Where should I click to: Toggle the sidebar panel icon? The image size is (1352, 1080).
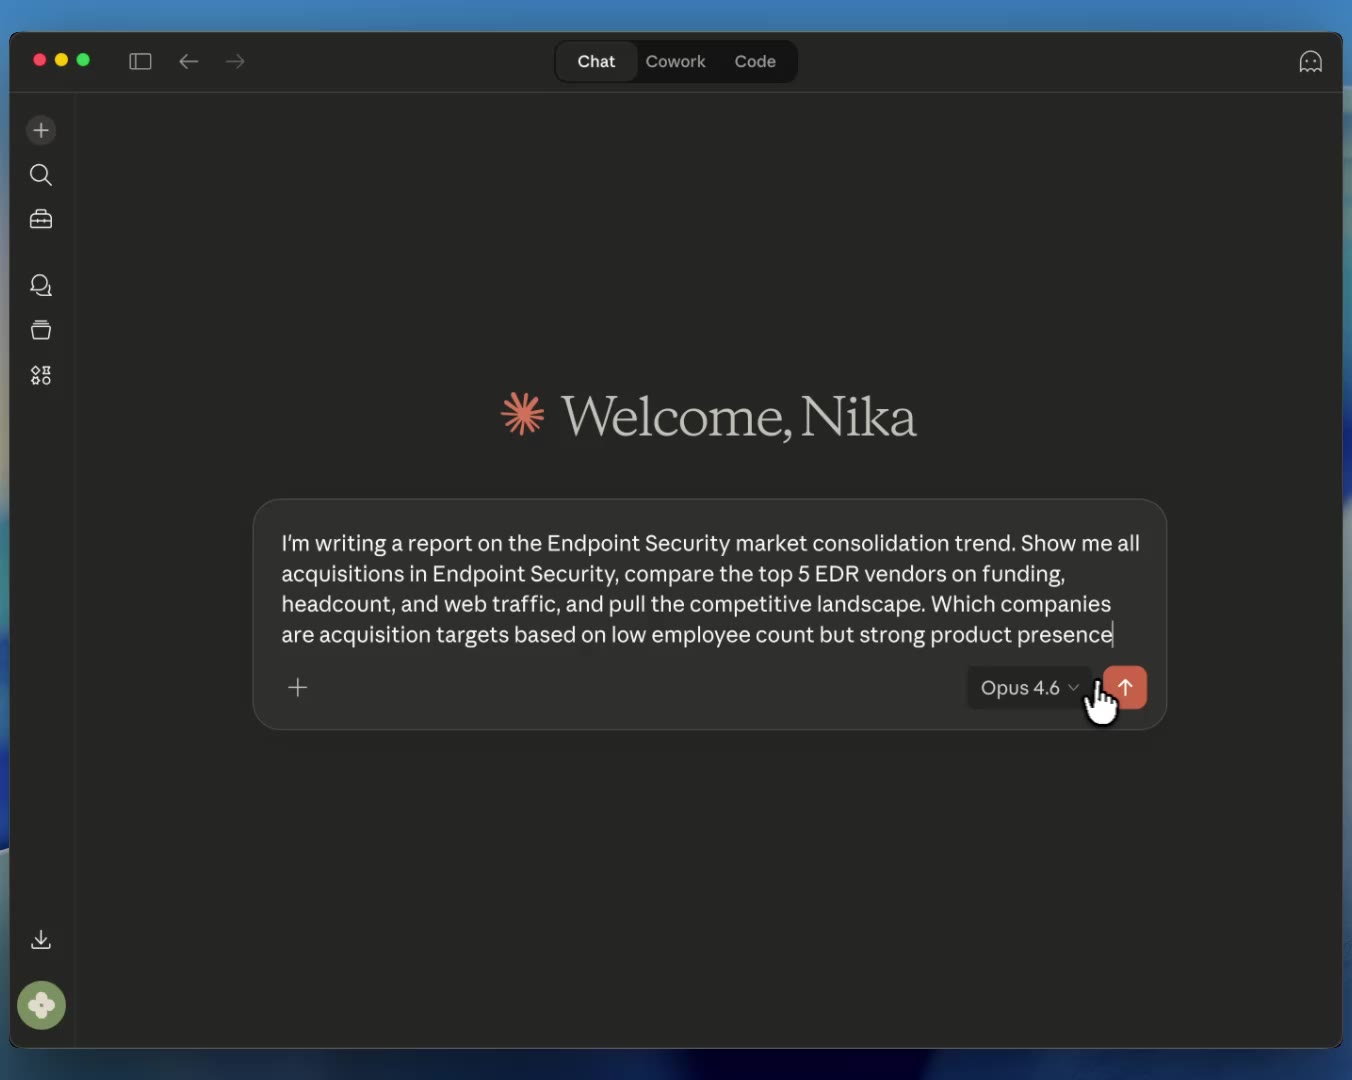[140, 61]
